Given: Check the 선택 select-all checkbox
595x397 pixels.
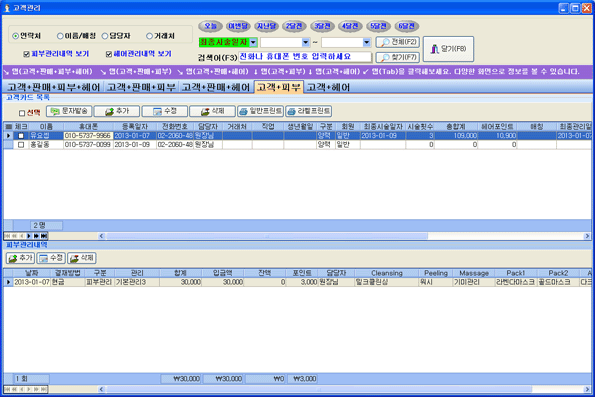Looking at the screenshot, I should click(22, 113).
